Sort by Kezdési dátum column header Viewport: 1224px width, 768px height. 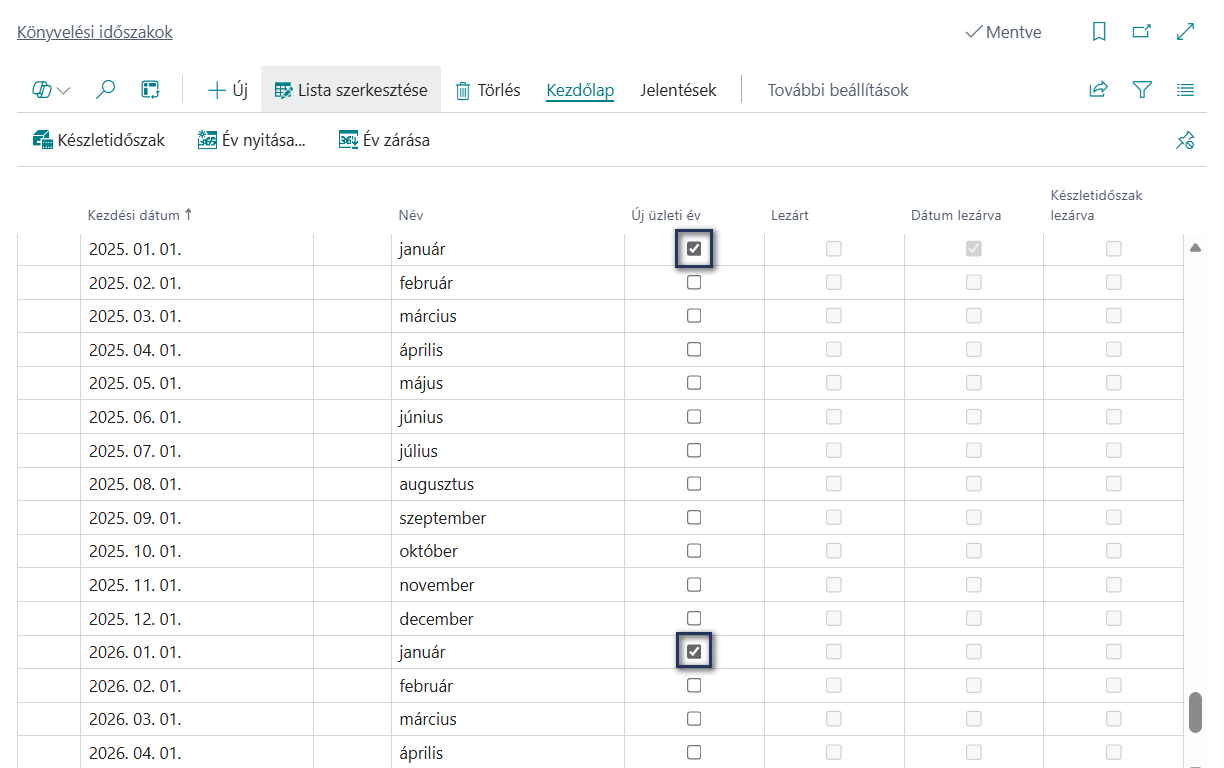(x=140, y=215)
